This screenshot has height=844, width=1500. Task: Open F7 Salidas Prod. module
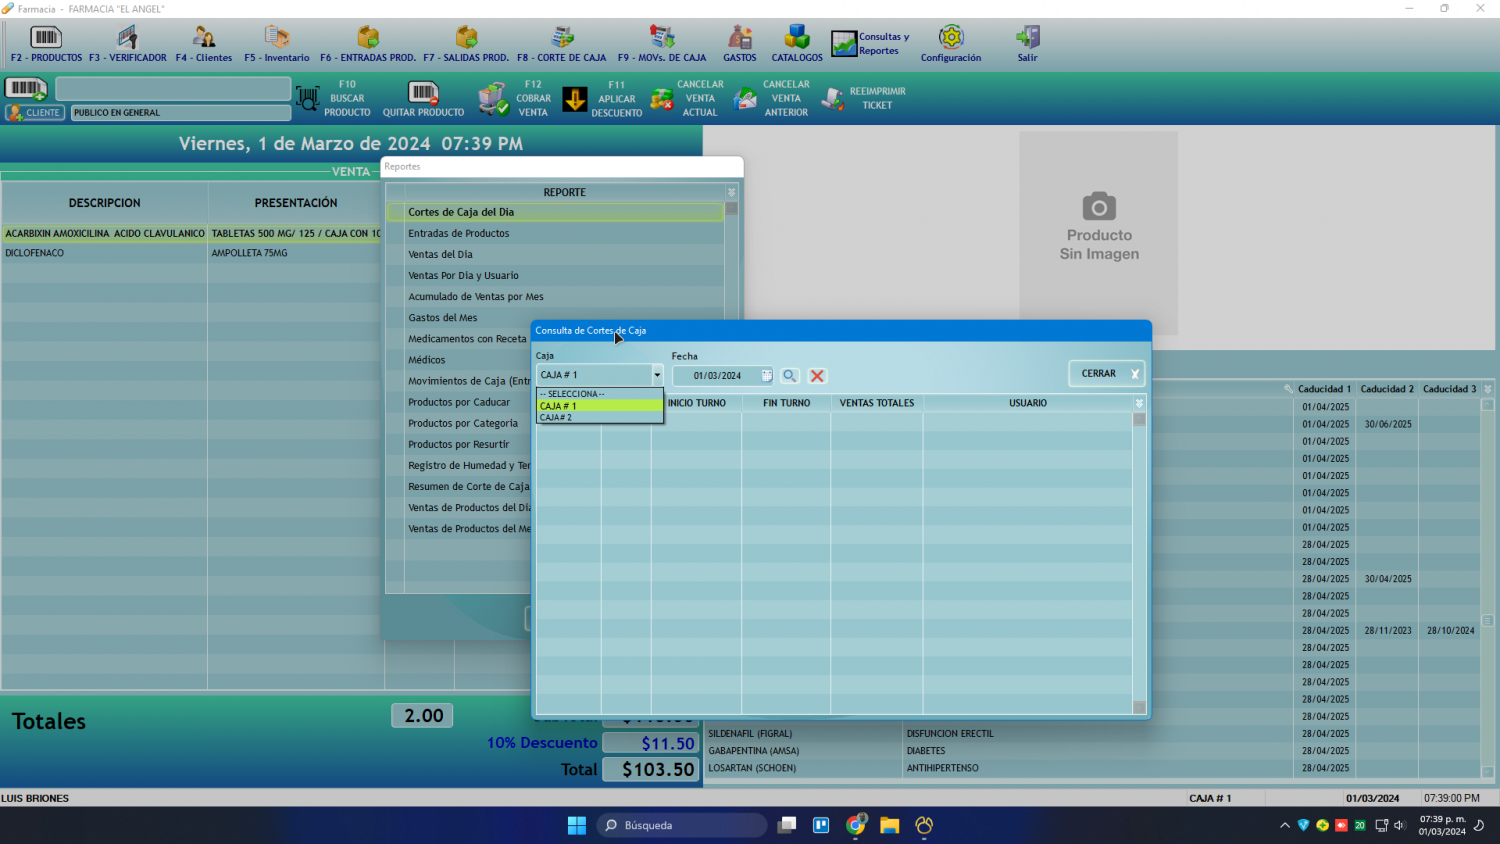tap(466, 45)
